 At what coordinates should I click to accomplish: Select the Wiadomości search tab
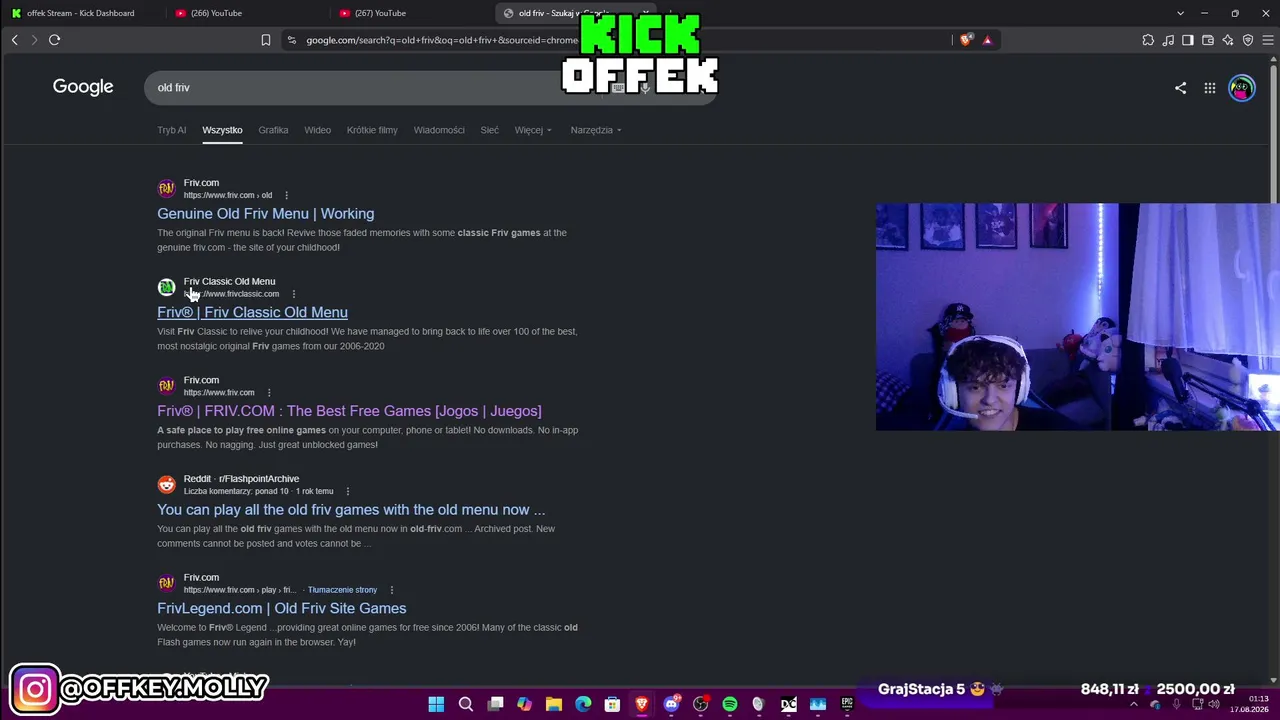coord(439,130)
